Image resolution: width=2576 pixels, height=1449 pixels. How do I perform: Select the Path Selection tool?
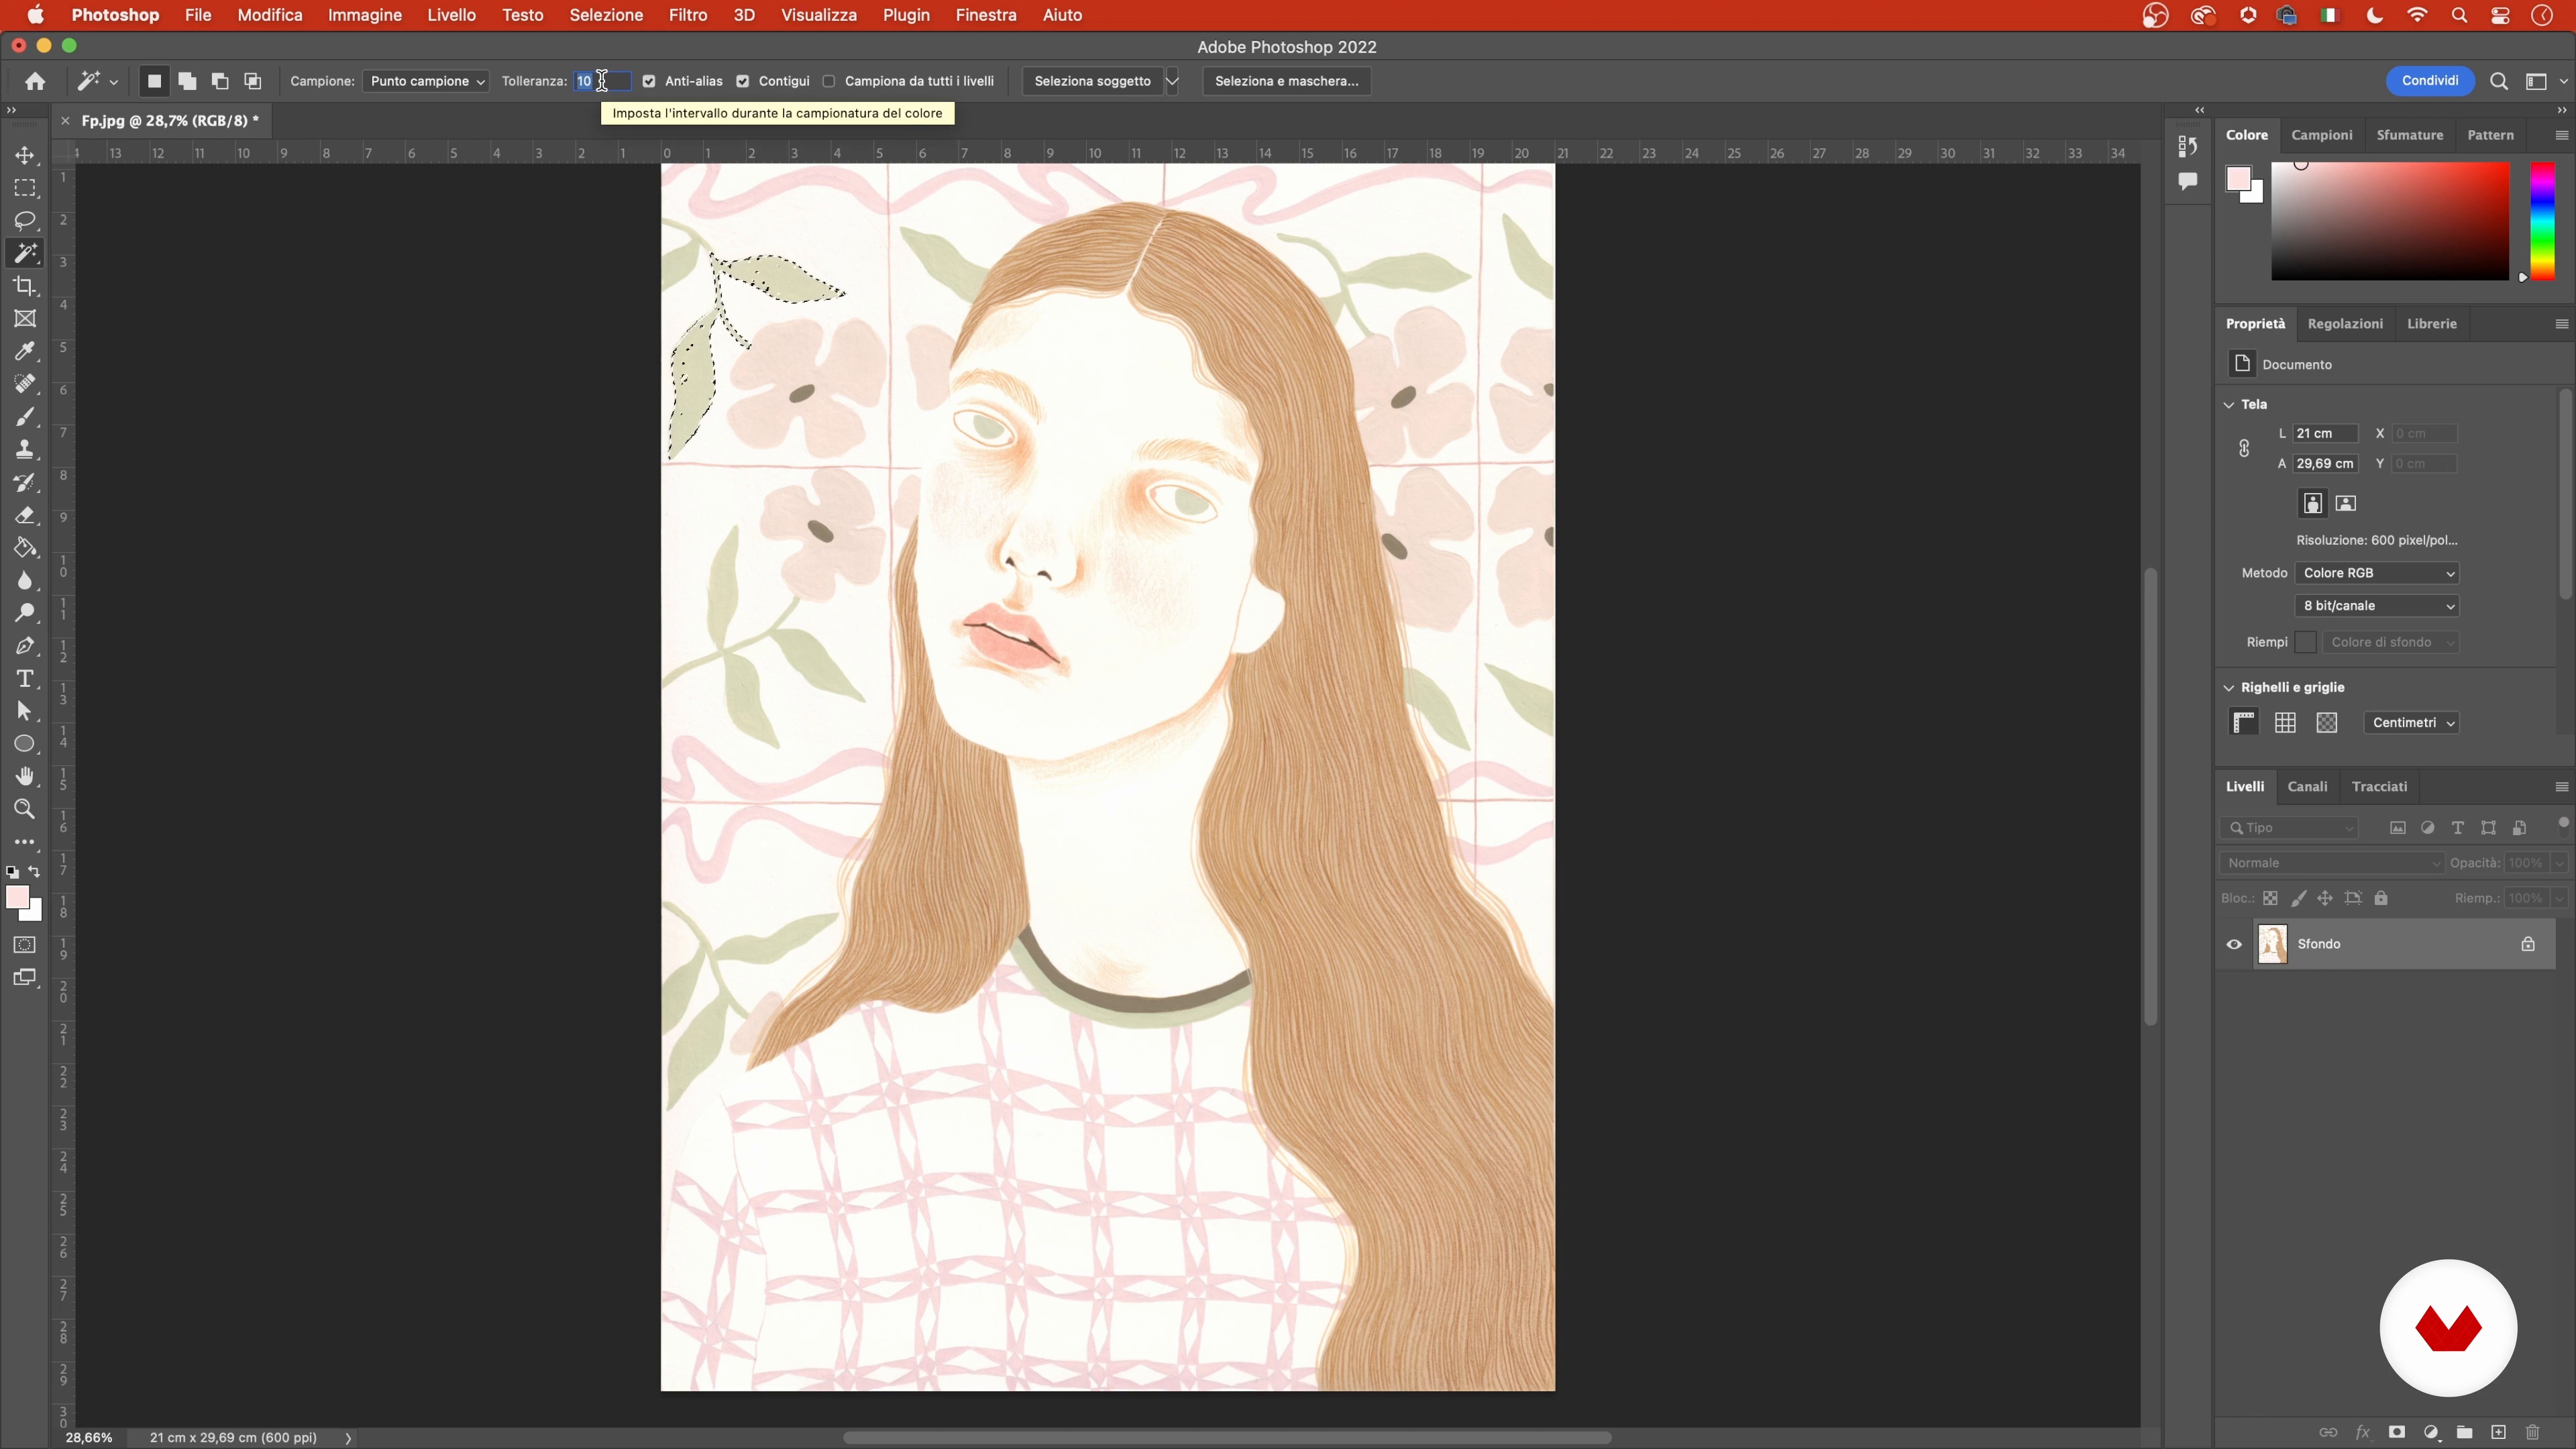[25, 711]
